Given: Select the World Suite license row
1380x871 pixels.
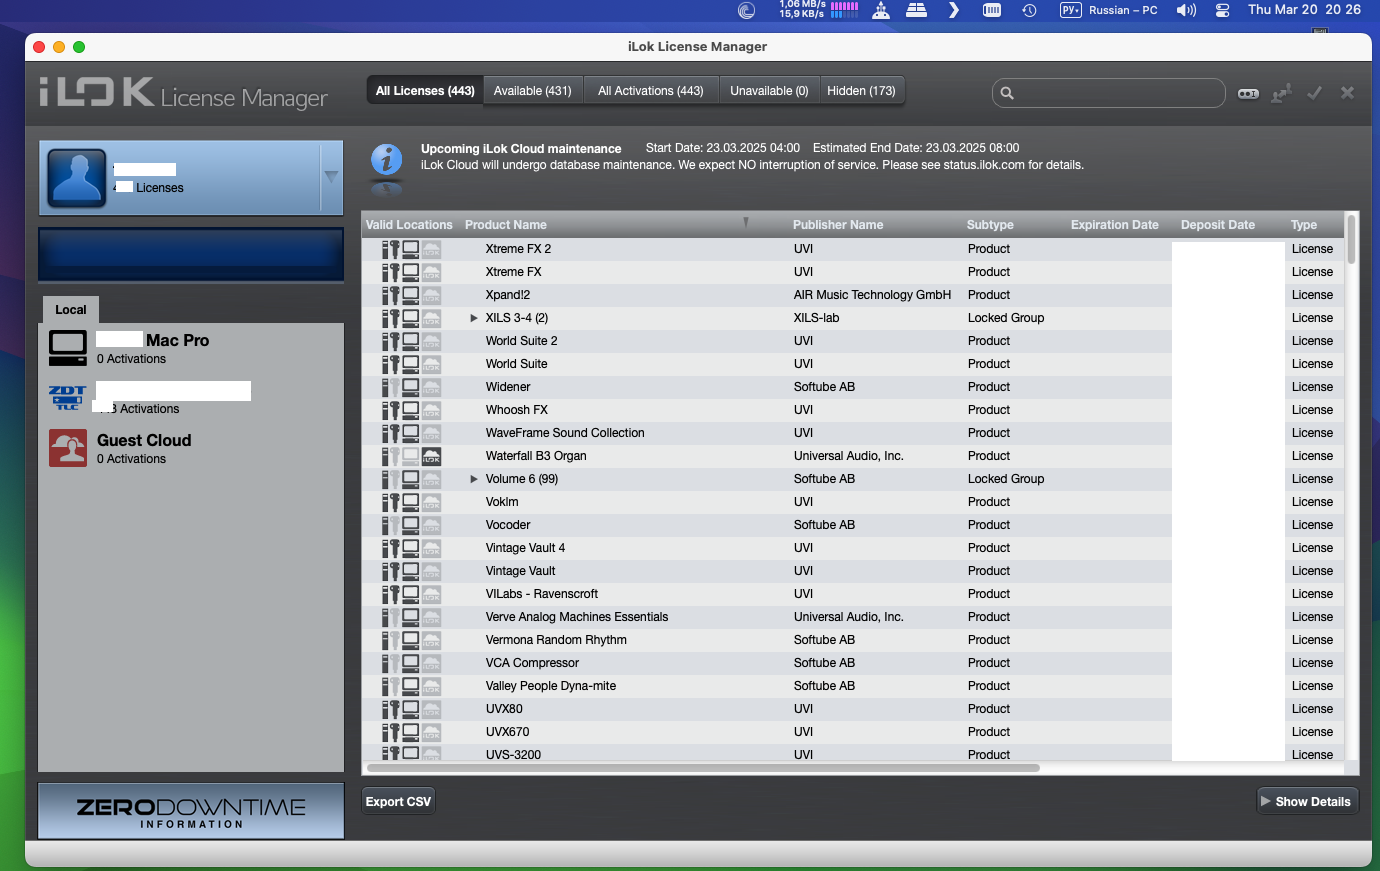Looking at the screenshot, I should (x=853, y=364).
